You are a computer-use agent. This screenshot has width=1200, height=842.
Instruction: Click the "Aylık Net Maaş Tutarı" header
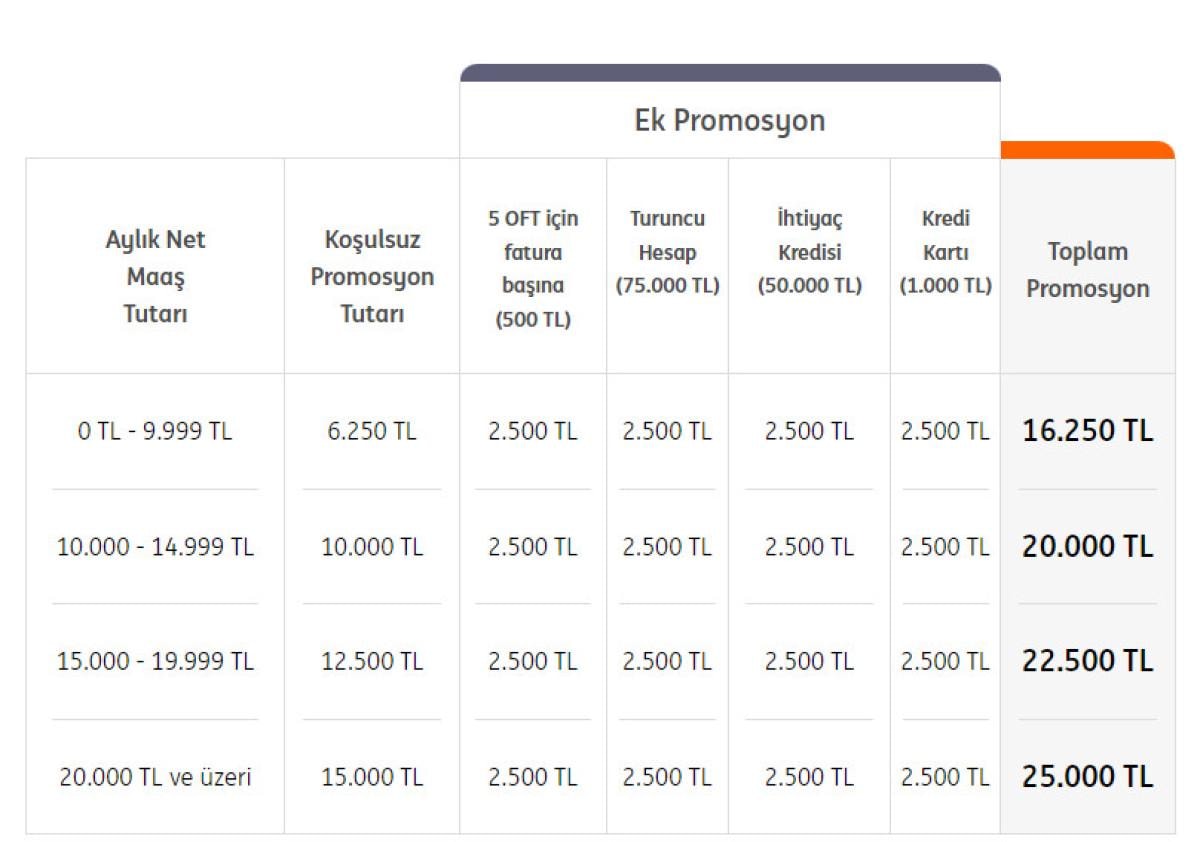pos(155,277)
